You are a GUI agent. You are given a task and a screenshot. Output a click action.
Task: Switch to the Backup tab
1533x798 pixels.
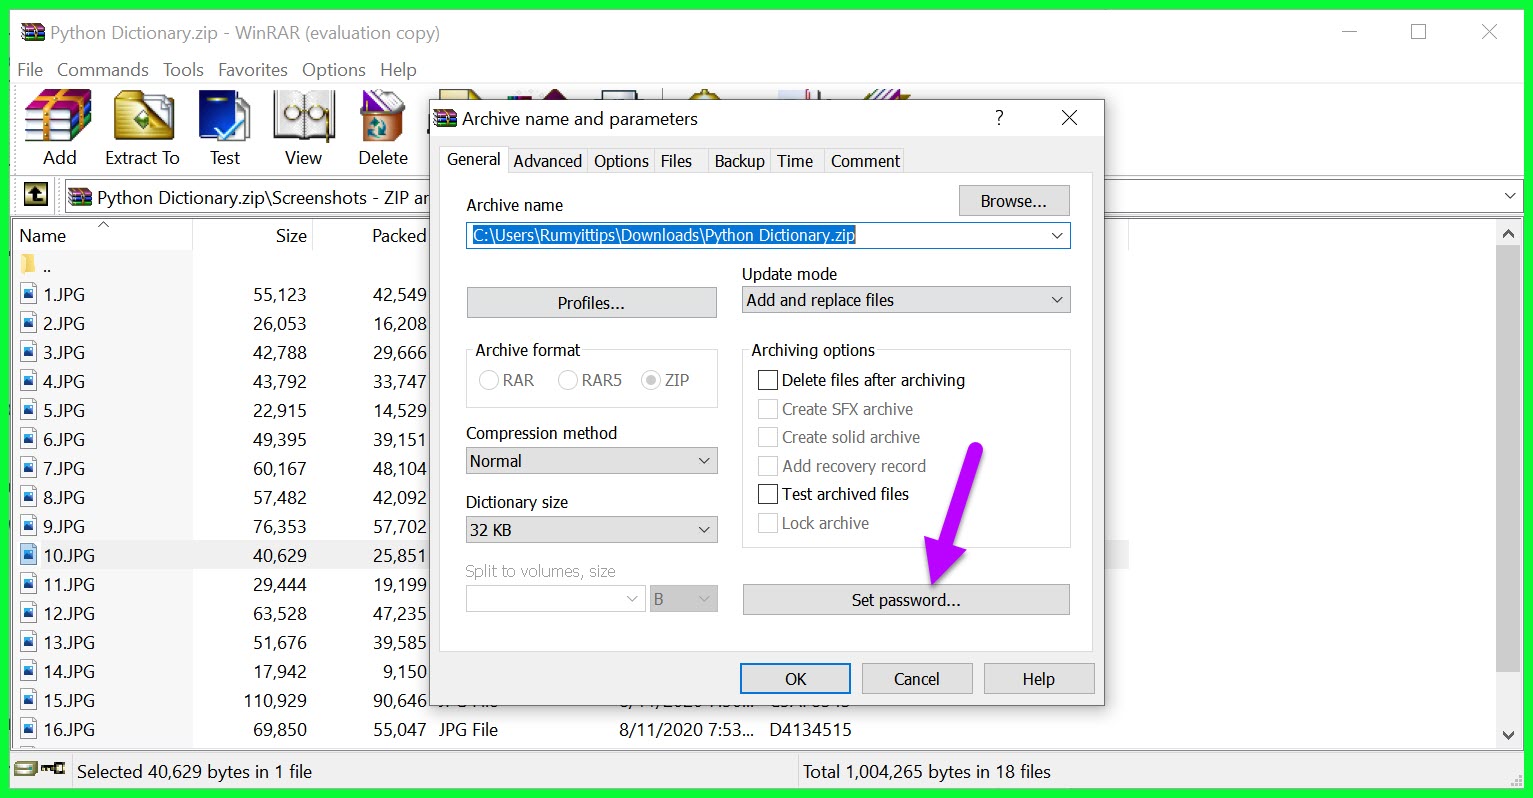click(739, 161)
